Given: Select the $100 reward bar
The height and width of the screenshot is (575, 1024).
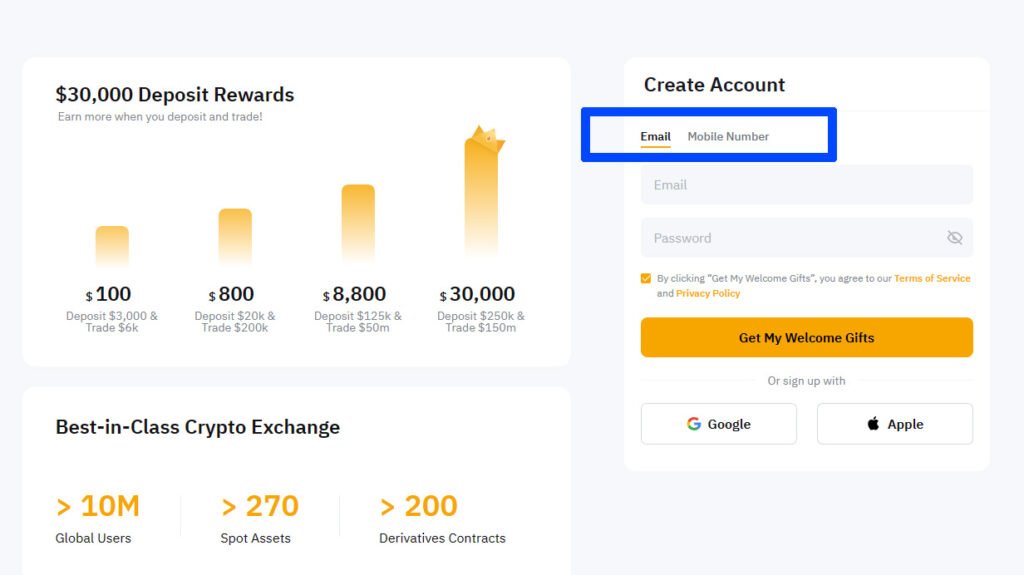Looking at the screenshot, I should (x=112, y=246).
